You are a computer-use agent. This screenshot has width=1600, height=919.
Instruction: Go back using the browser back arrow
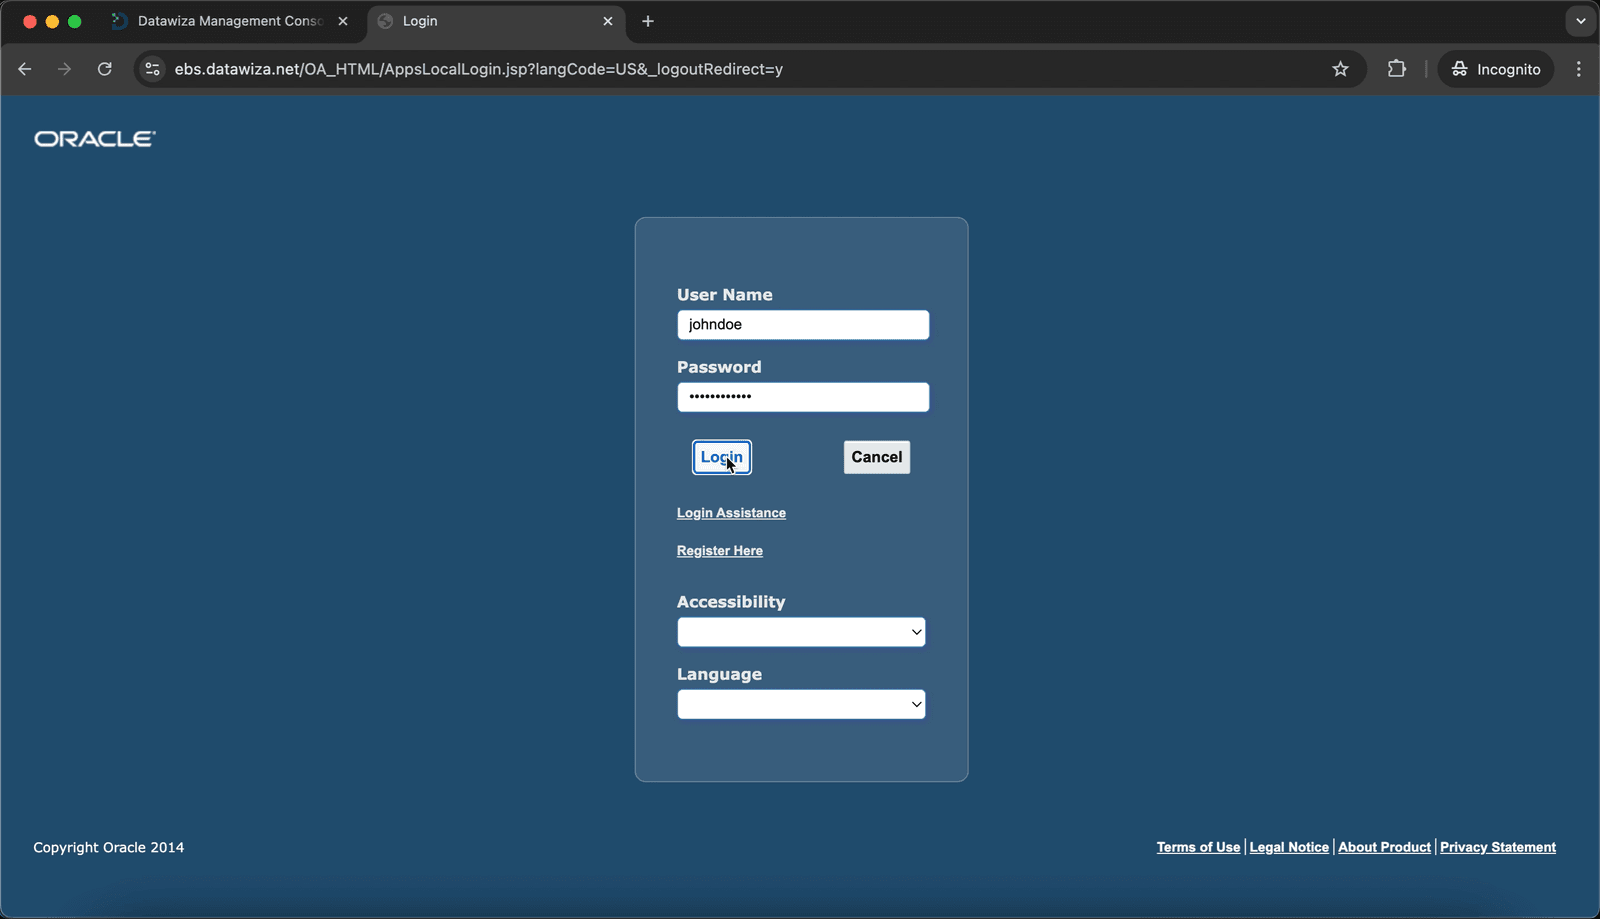tap(25, 69)
